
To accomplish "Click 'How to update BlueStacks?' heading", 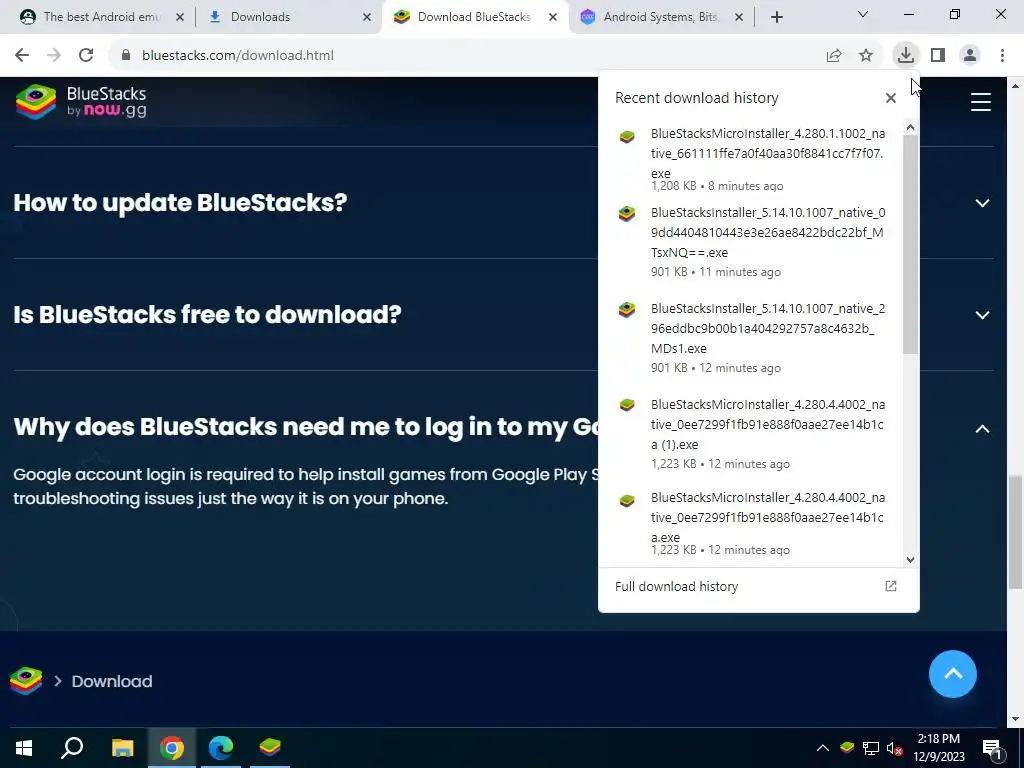I will tap(180, 202).
